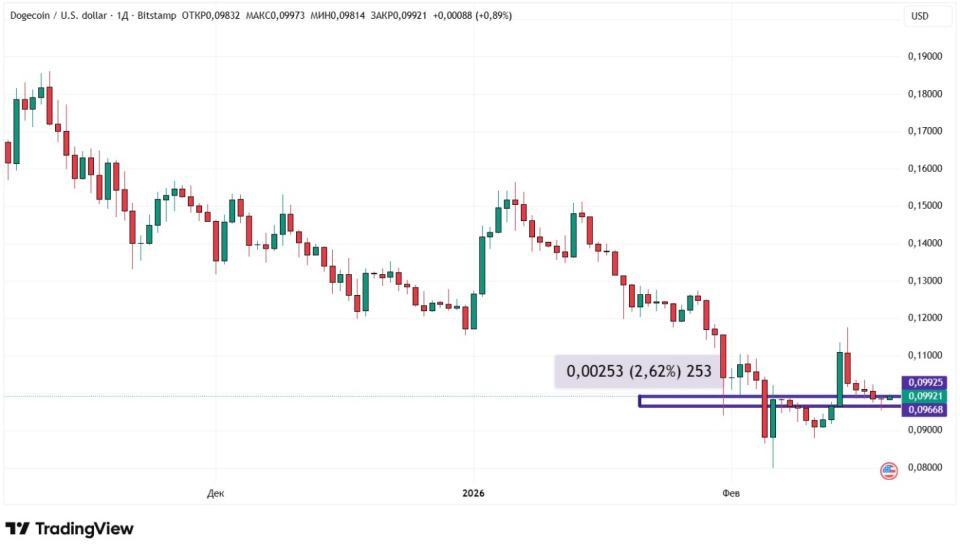The height and width of the screenshot is (553, 960).
Task: Click the 0,15000 price scale label
Action: tap(923, 206)
